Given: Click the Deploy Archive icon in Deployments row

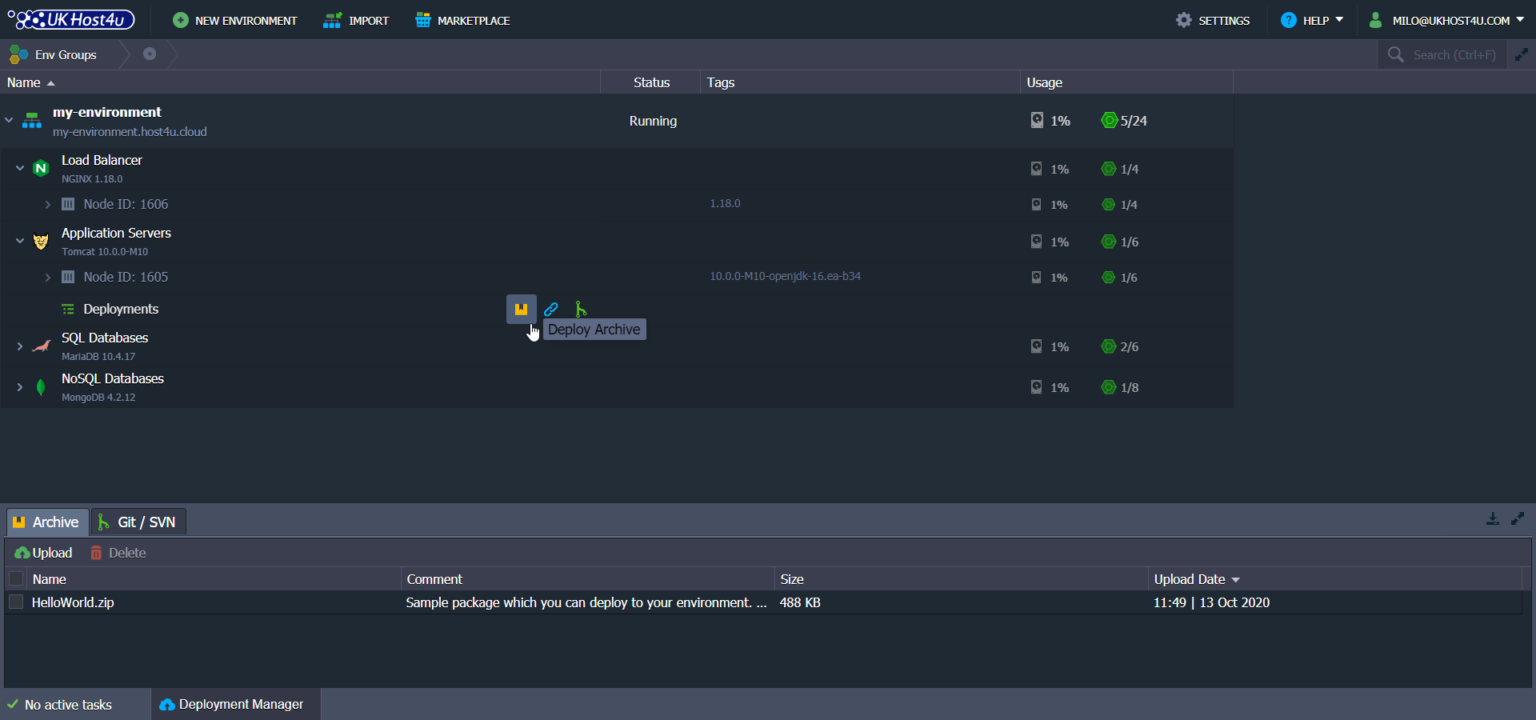Looking at the screenshot, I should pyautogui.click(x=521, y=310).
